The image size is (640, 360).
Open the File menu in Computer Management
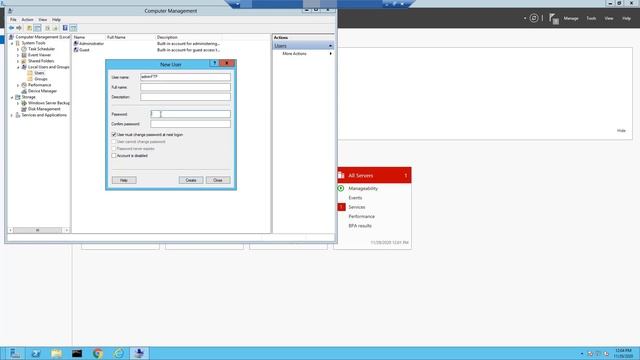(x=13, y=20)
